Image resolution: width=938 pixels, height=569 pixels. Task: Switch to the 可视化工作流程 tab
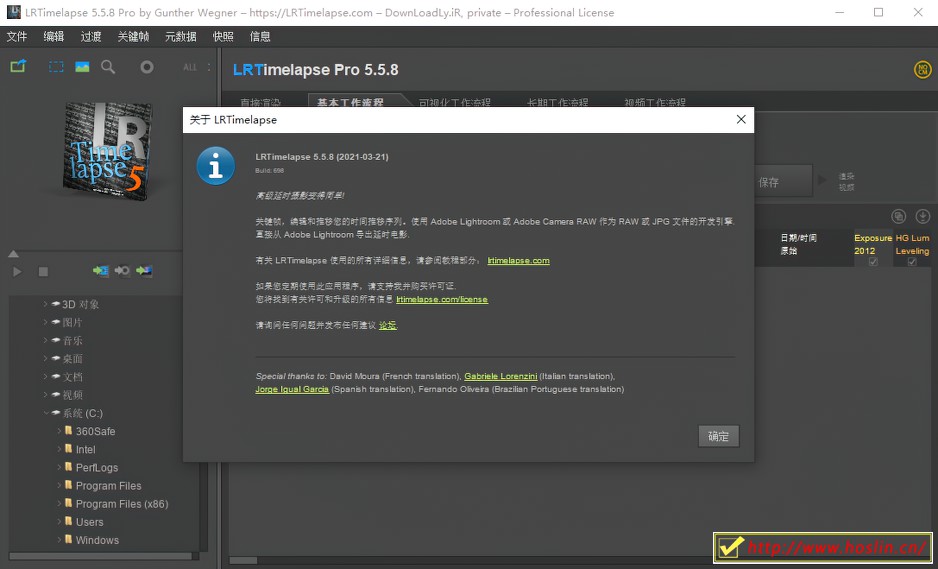click(x=455, y=102)
